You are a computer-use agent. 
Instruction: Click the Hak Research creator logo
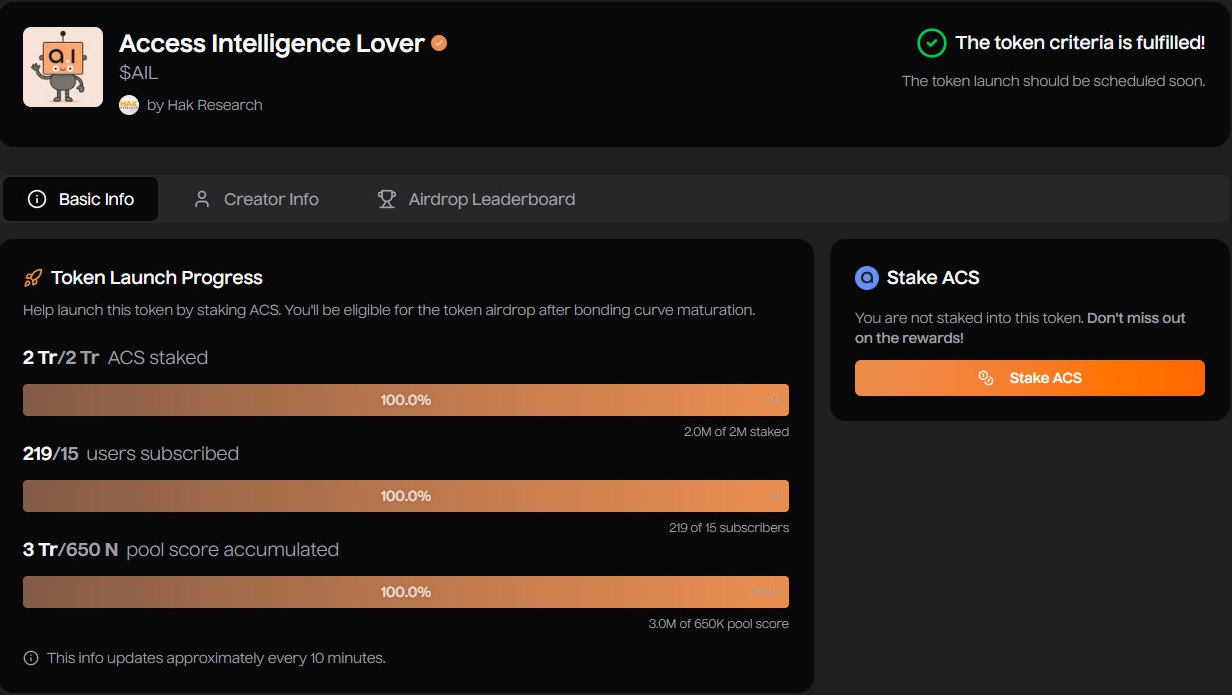129,105
